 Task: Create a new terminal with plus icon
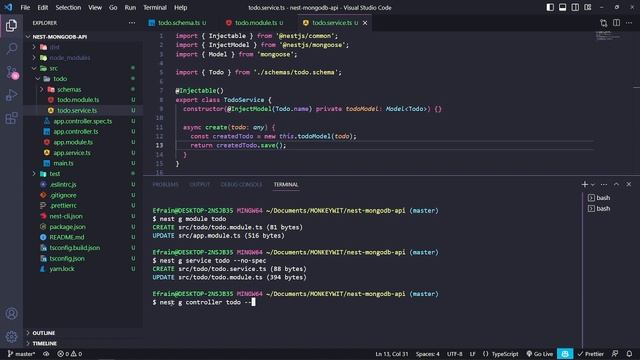584,184
